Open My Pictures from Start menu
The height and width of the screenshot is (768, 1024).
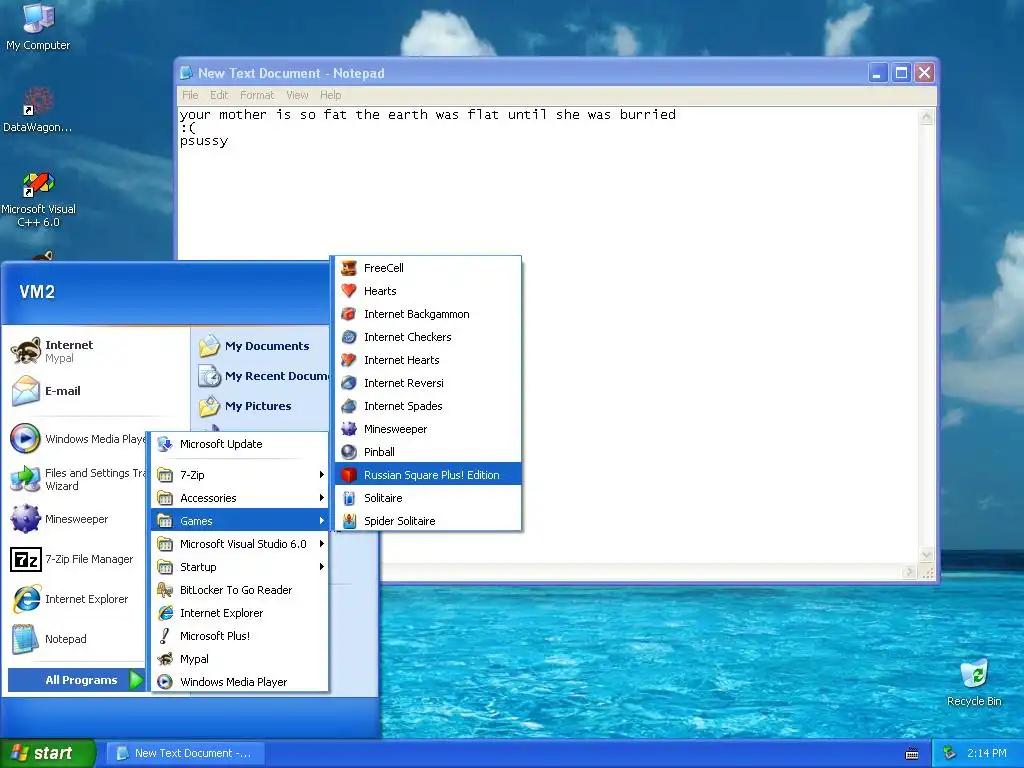[x=263, y=406]
